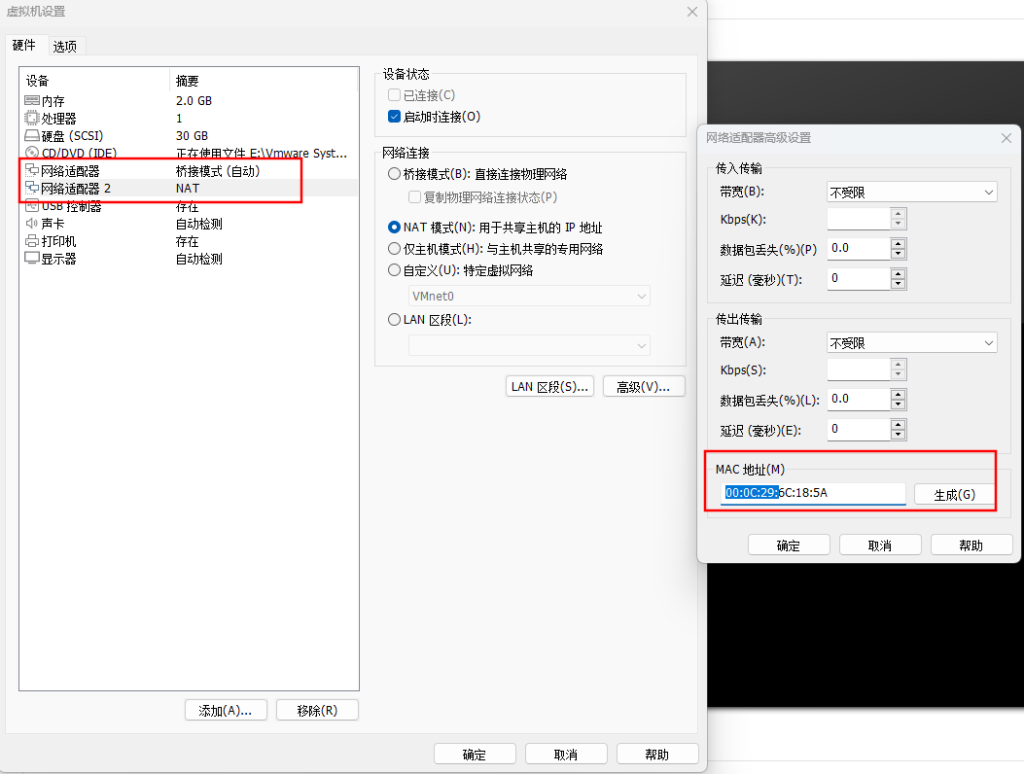Image resolution: width=1024 pixels, height=774 pixels.
Task: Select the 声卡 sound card icon
Action: coord(32,224)
